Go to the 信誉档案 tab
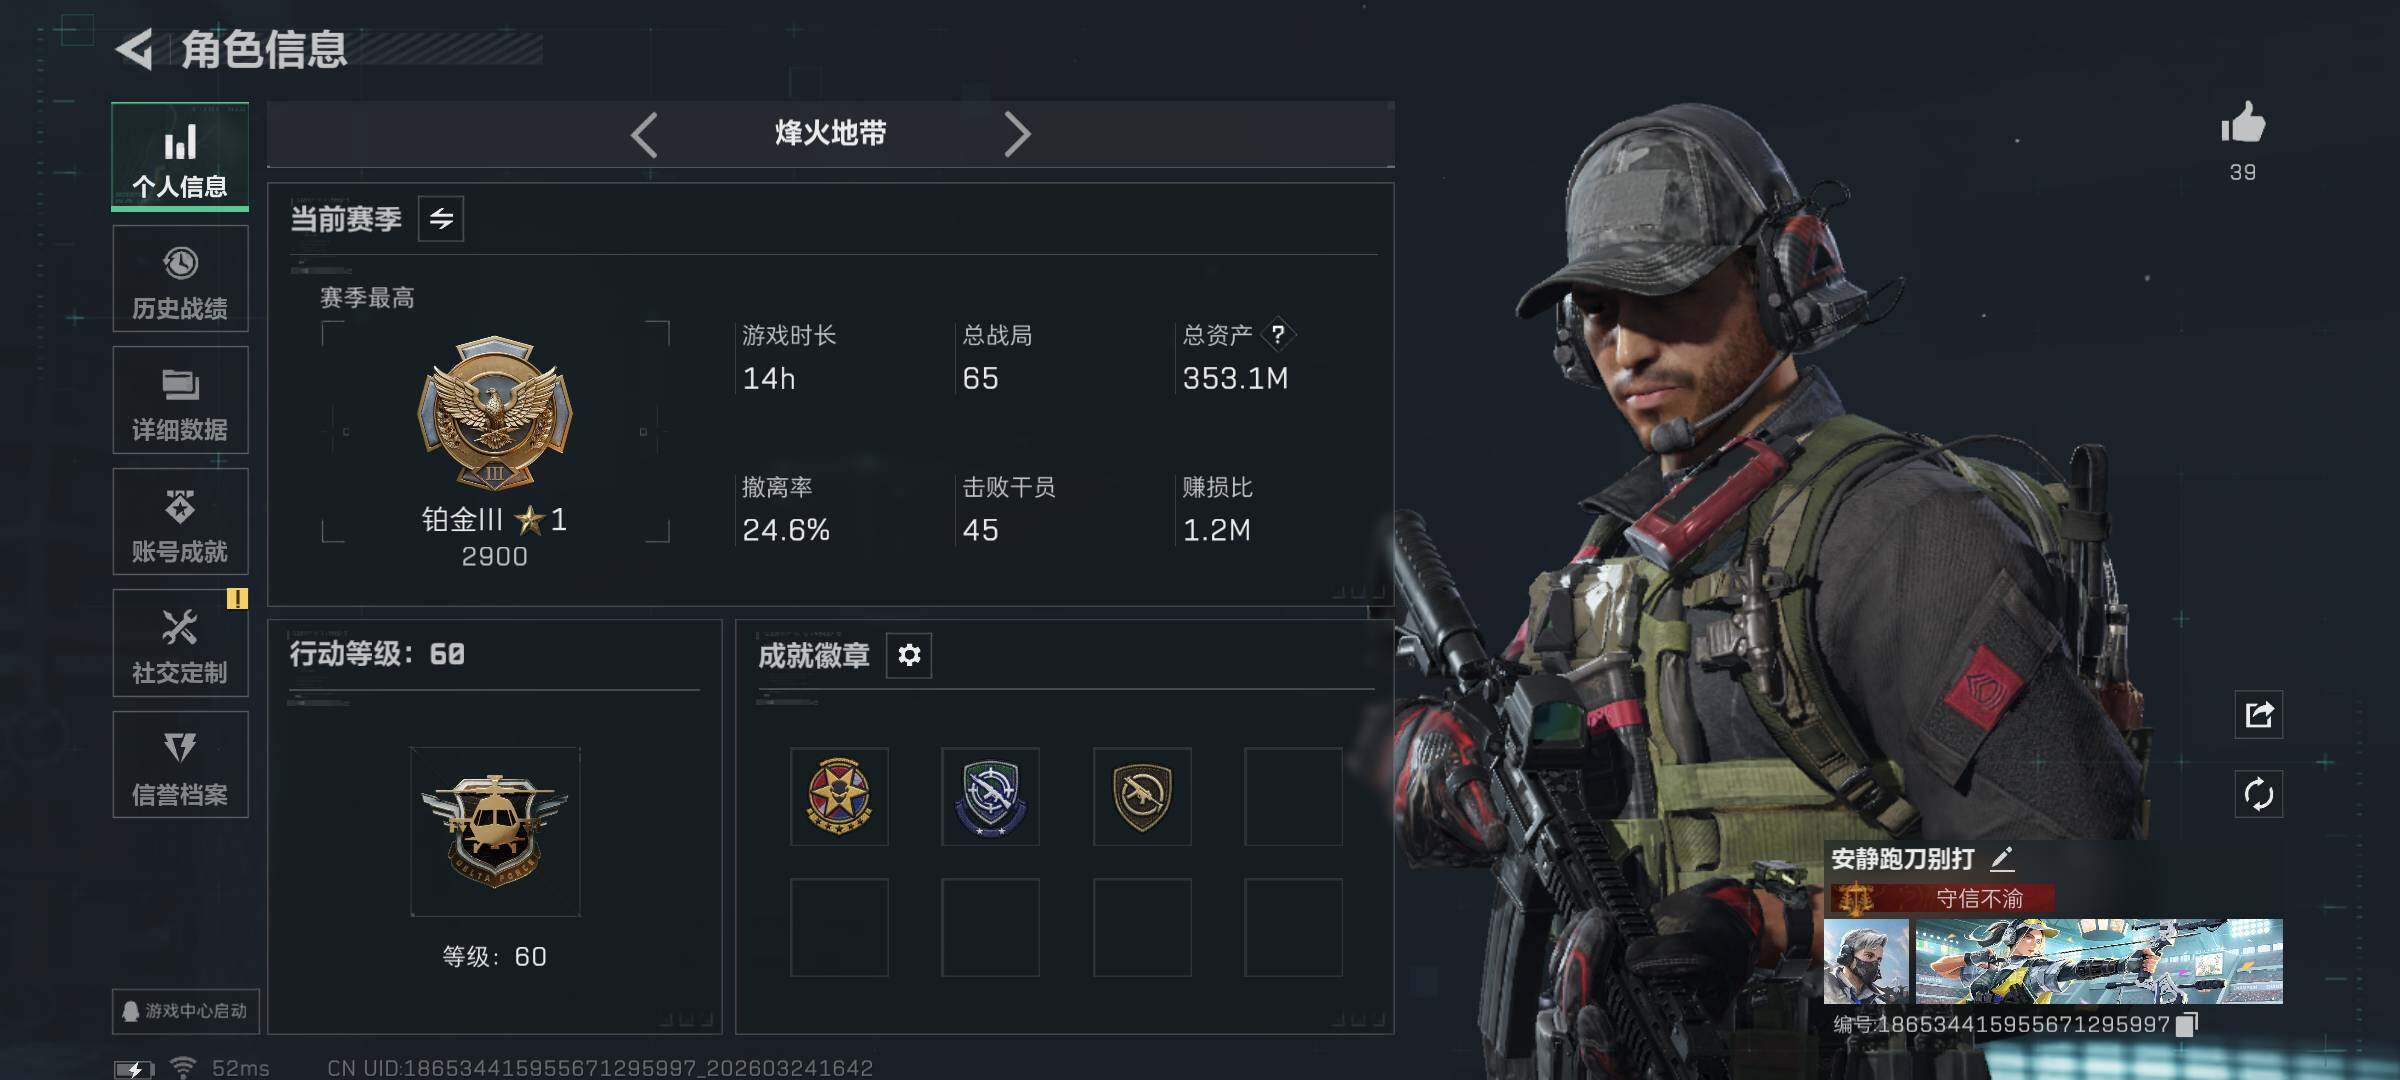The image size is (2400, 1080). (180, 765)
